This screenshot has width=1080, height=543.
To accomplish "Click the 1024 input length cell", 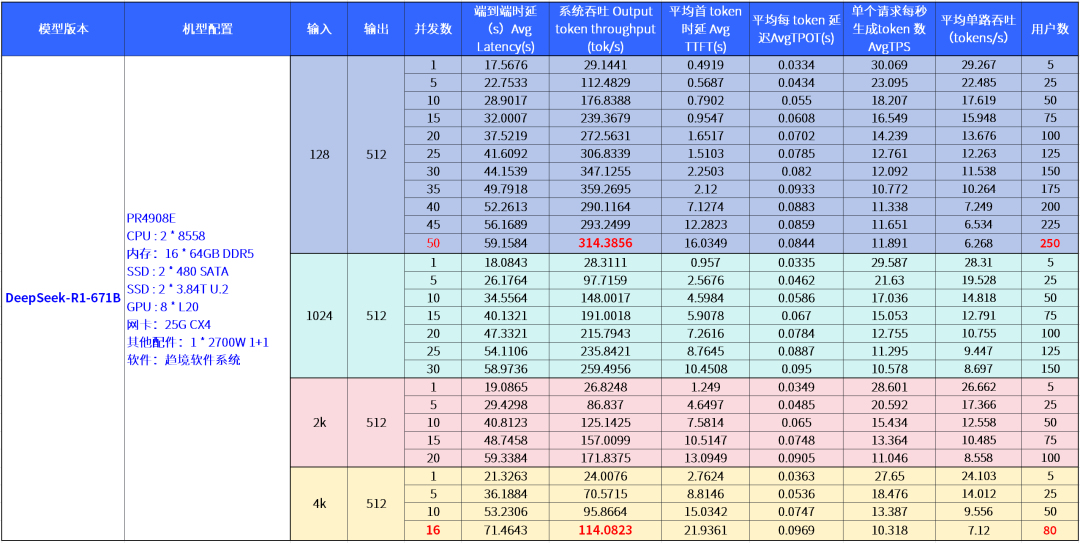I will (319, 315).
